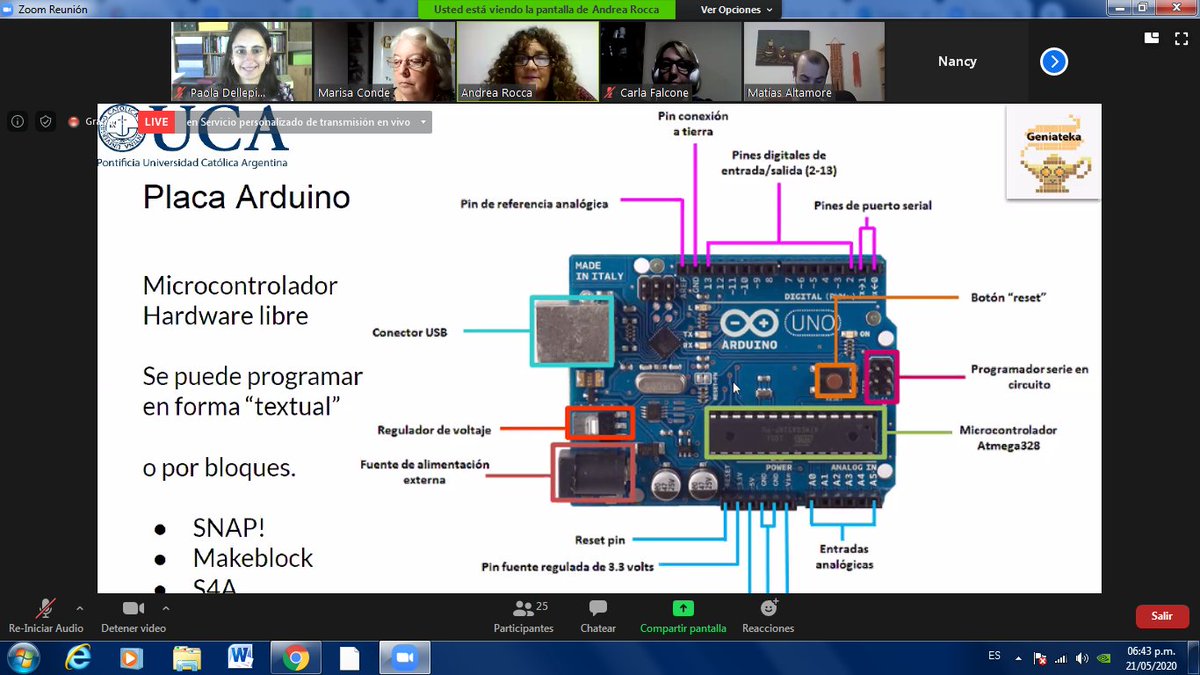The height and width of the screenshot is (675, 1200).
Task: Stop camera with Detener video
Action: [133, 616]
